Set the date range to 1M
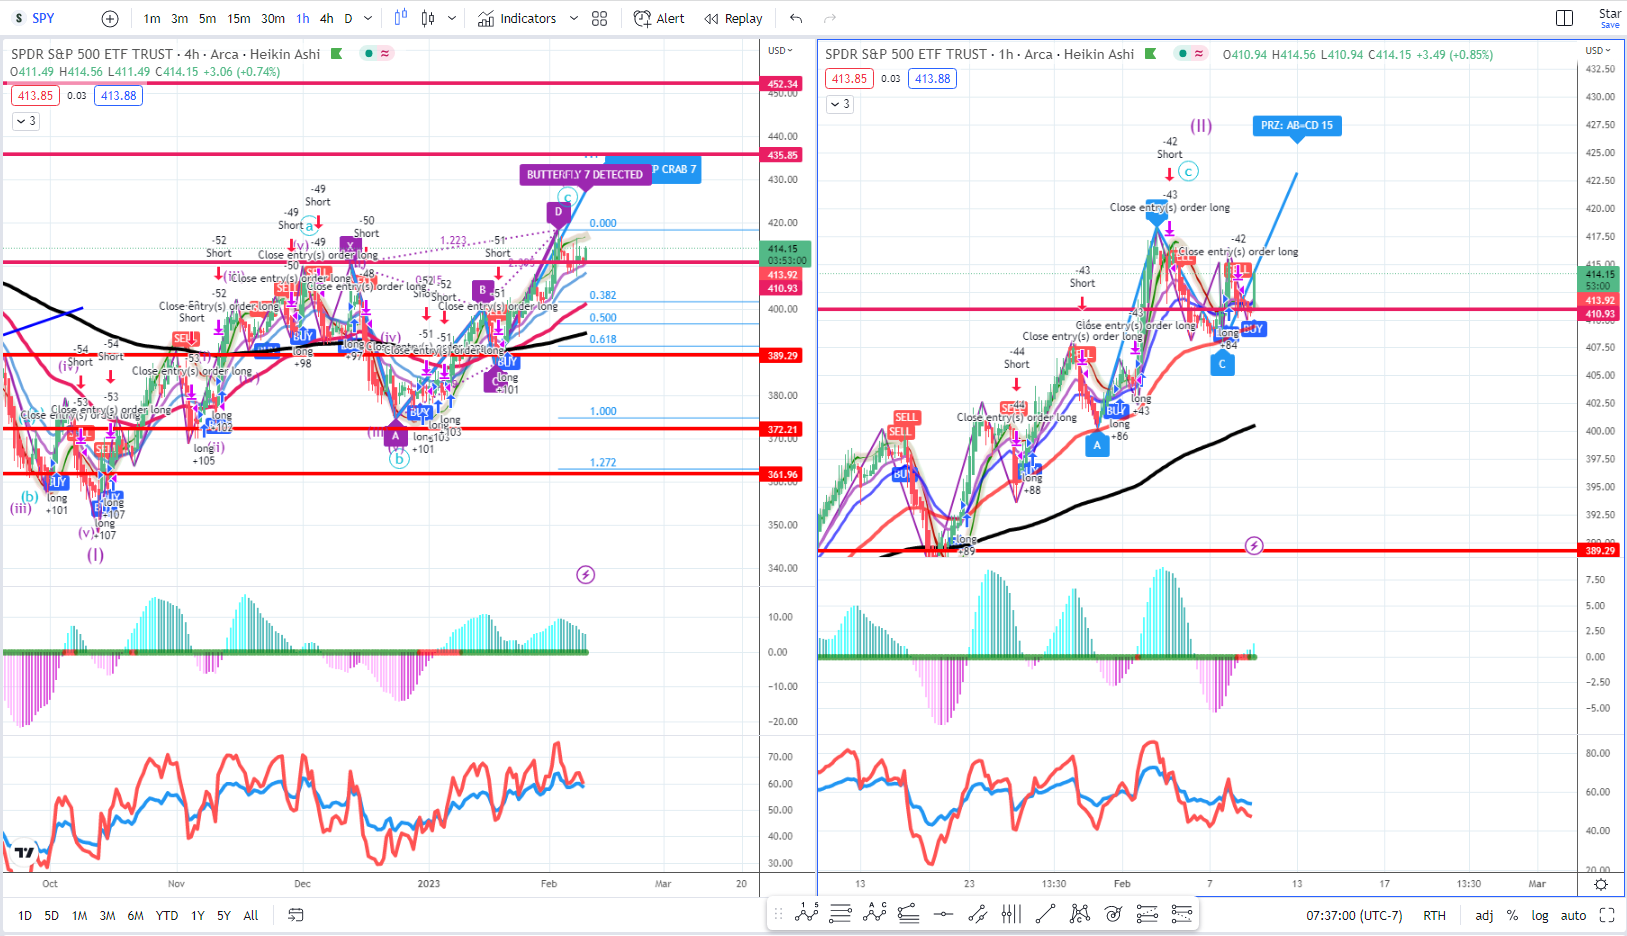1627x936 pixels. tap(80, 915)
